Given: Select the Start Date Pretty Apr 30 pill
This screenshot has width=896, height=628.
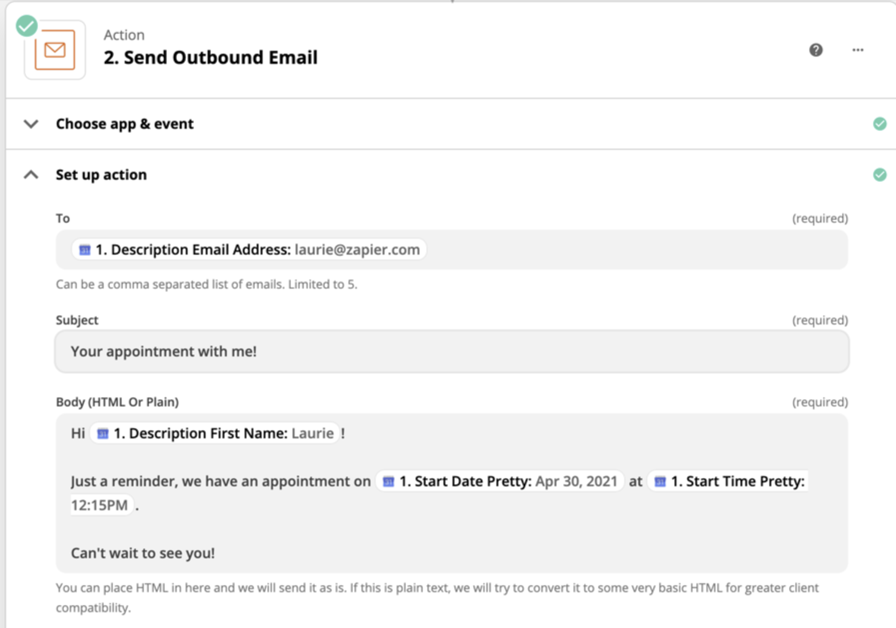Looking at the screenshot, I should 500,482.
